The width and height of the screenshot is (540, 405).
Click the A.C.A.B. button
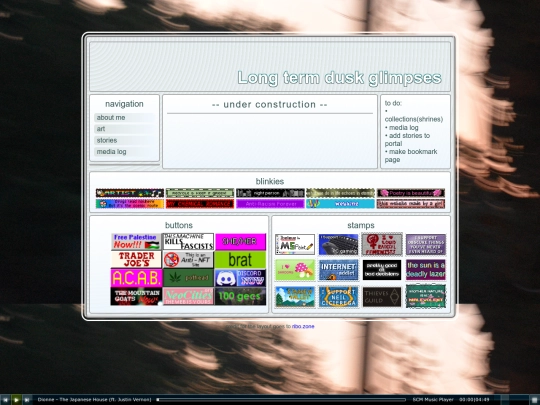coord(136,278)
